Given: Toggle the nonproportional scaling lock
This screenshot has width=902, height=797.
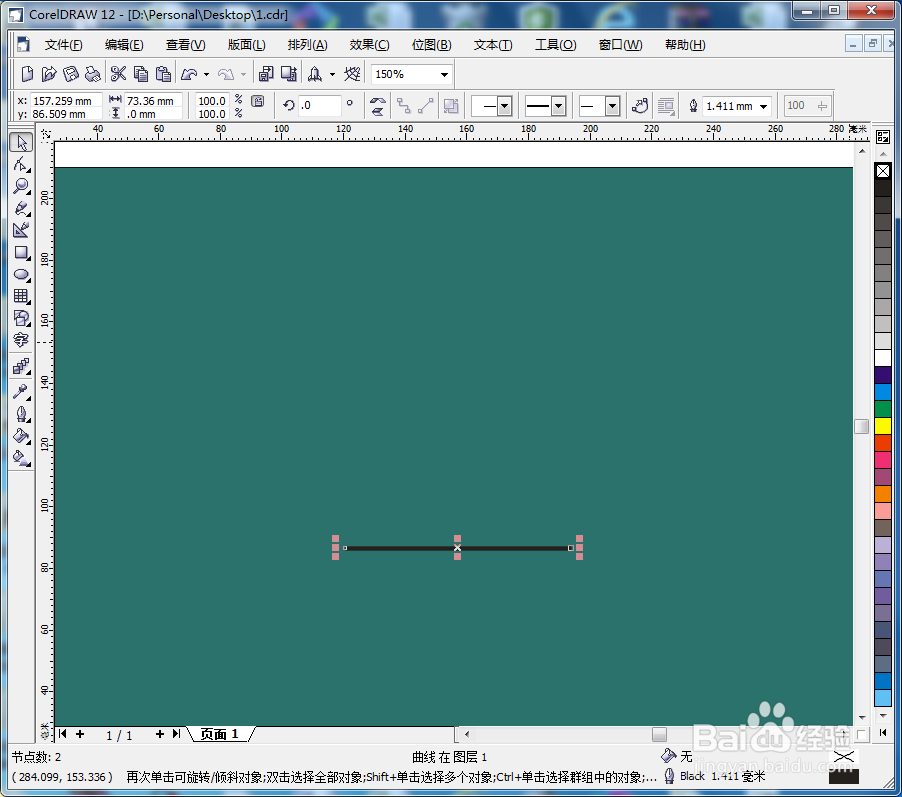Looking at the screenshot, I should (258, 101).
